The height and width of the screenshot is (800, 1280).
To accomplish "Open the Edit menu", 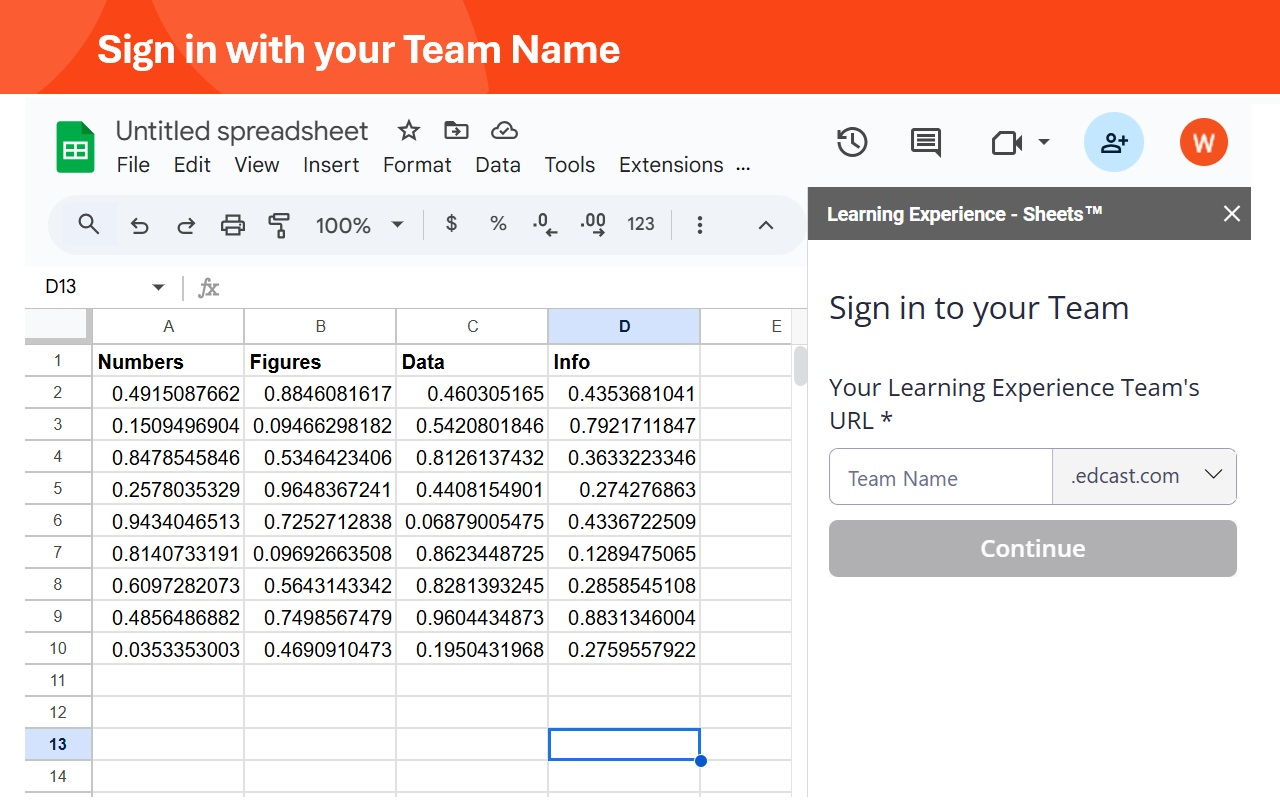I will pyautogui.click(x=192, y=165).
